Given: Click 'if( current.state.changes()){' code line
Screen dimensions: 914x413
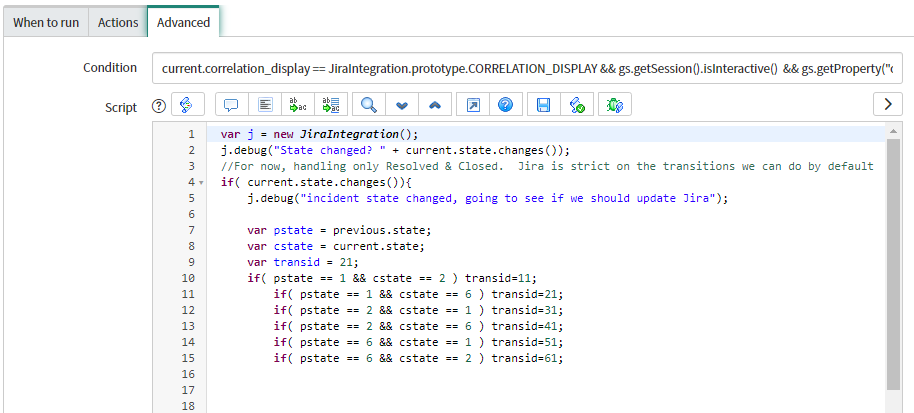Looking at the screenshot, I should (317, 182).
